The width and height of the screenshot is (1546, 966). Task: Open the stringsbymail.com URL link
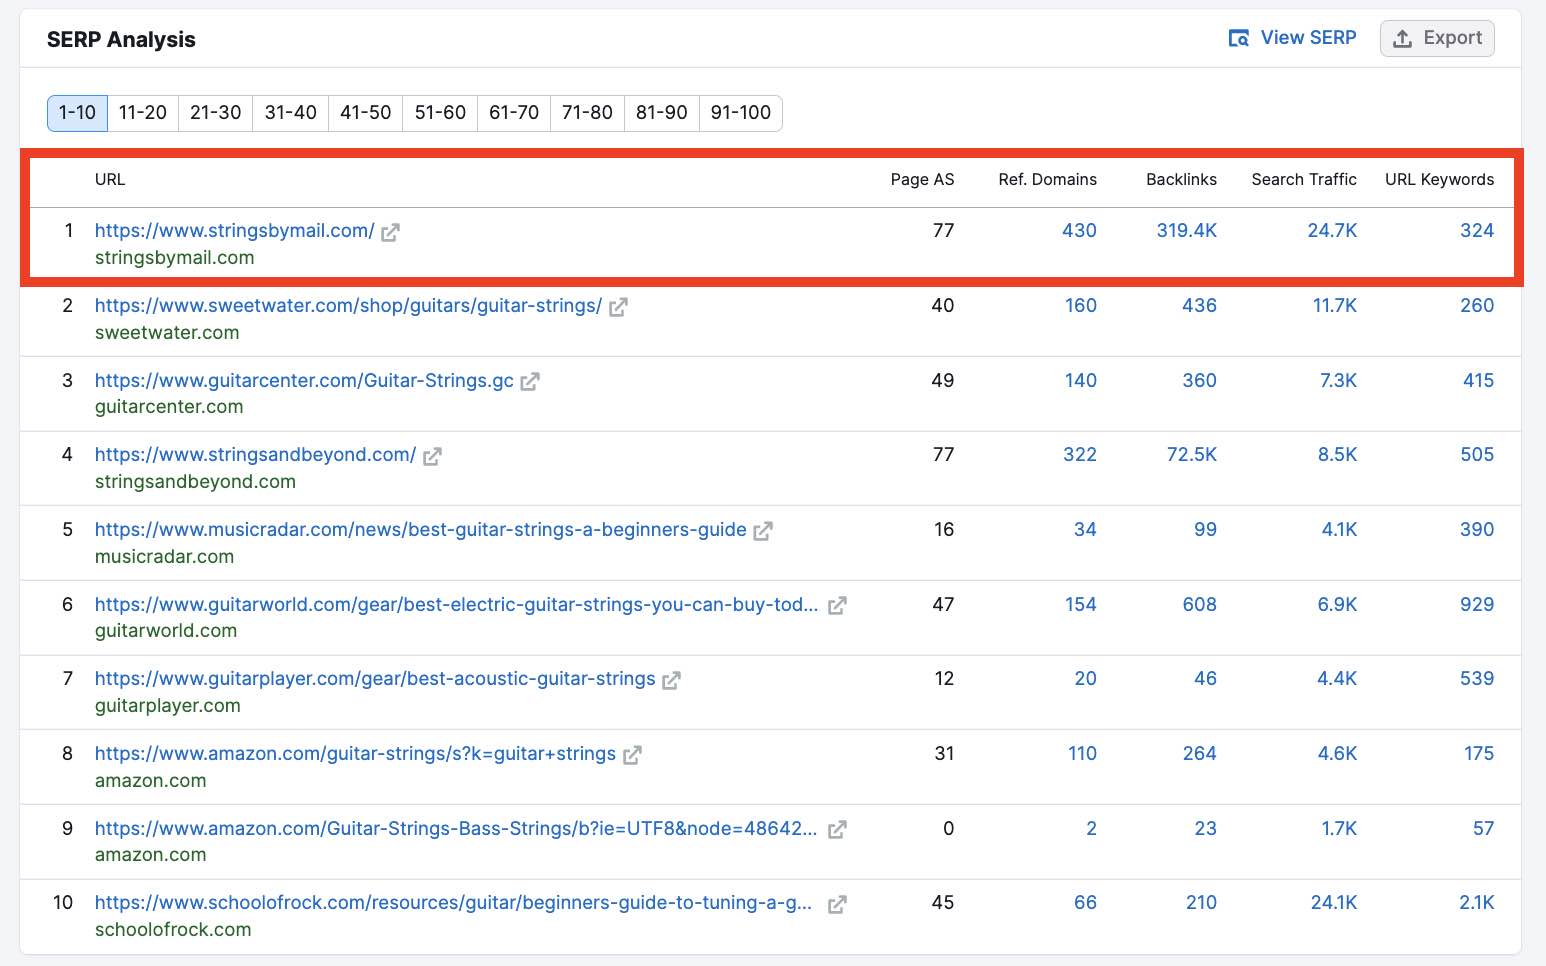pyautogui.click(x=235, y=231)
